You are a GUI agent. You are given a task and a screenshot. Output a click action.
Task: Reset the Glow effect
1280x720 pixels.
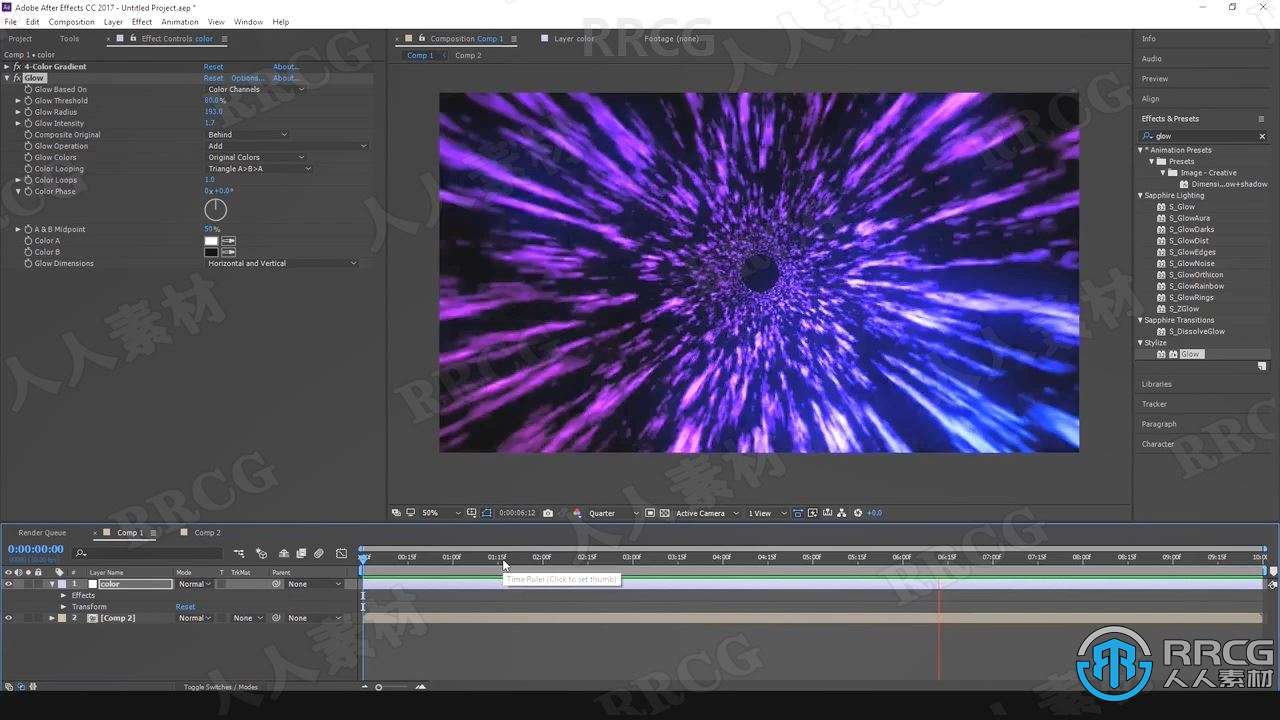214,78
